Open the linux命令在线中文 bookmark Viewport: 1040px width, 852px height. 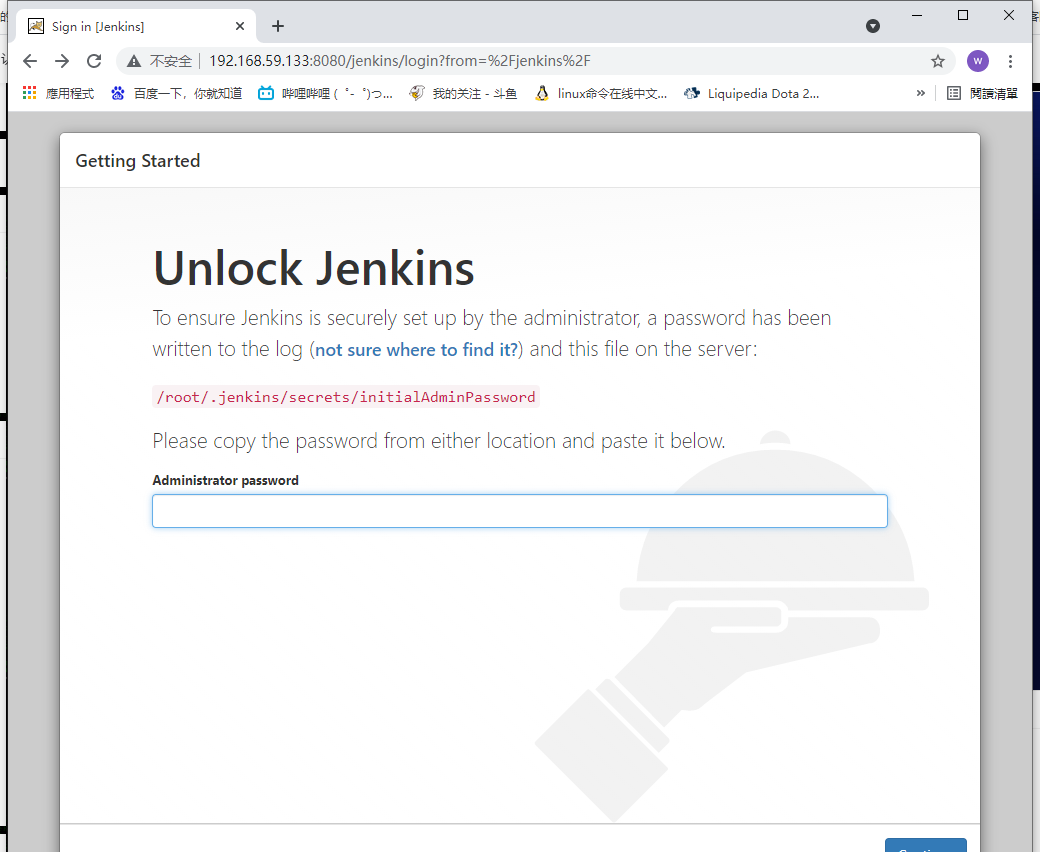coord(600,93)
